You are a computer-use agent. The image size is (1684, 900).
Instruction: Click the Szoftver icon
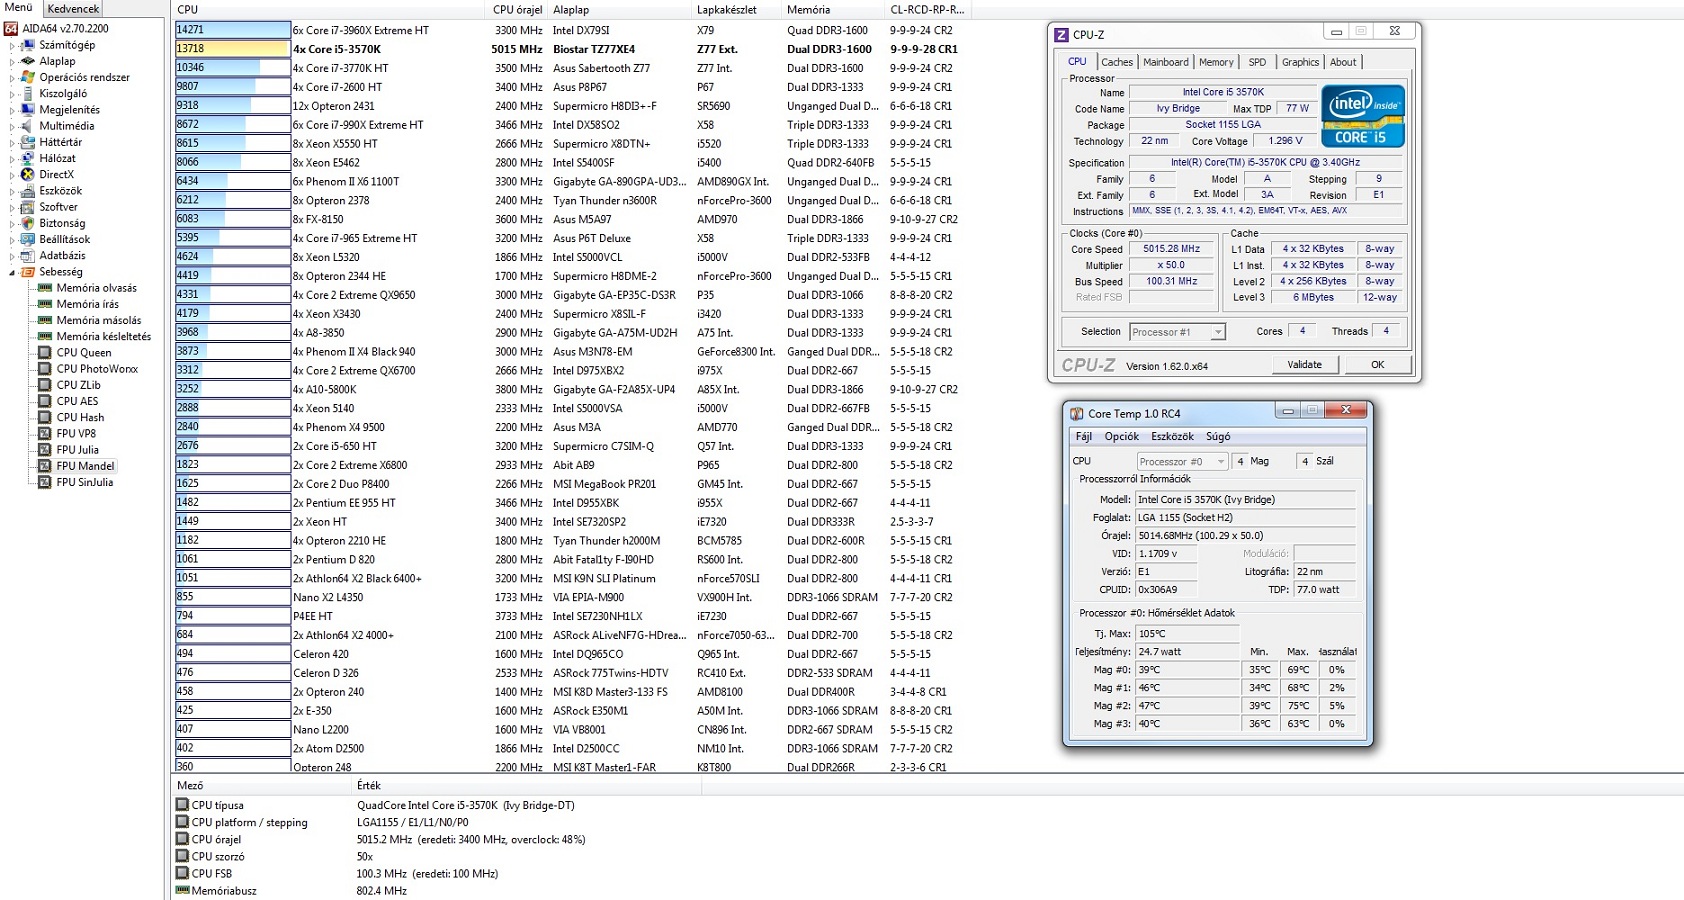28,207
